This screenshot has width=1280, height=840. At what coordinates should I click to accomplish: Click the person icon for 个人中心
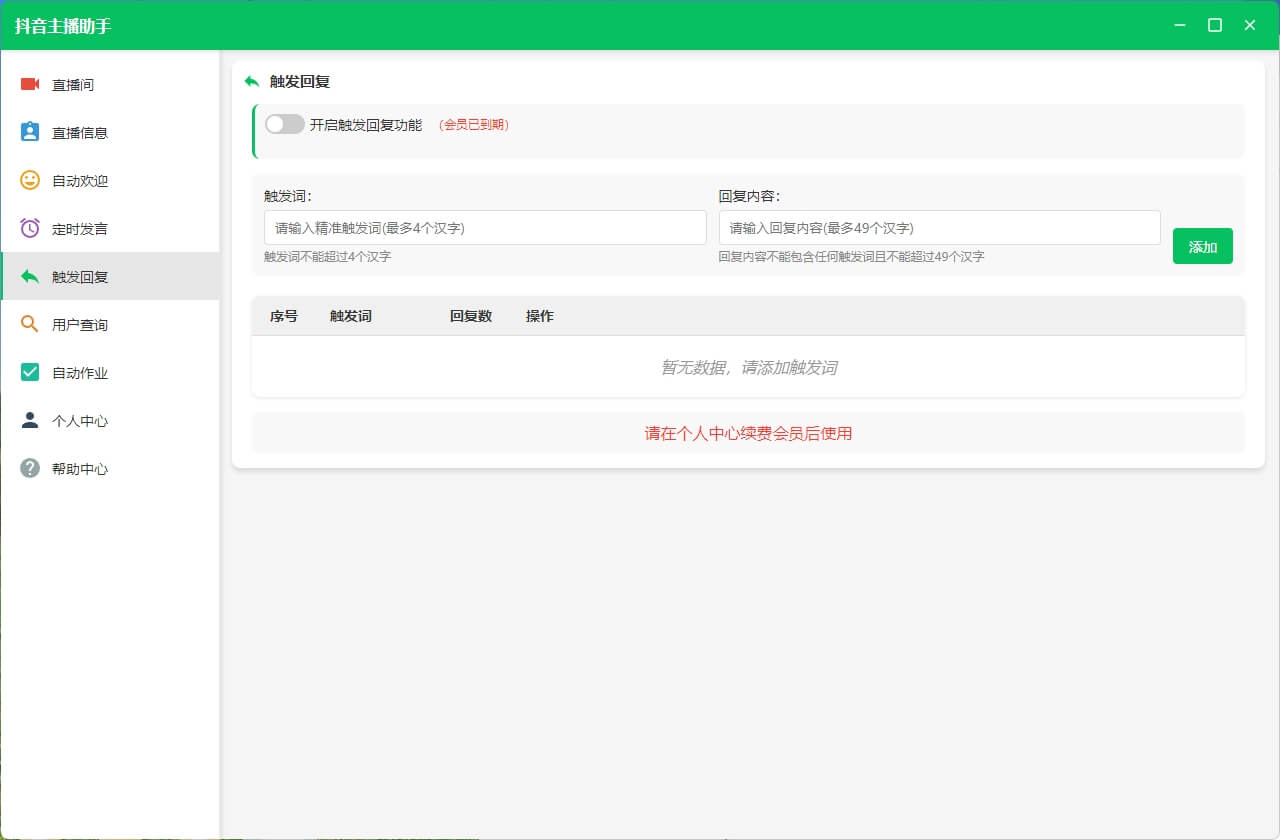(x=30, y=420)
